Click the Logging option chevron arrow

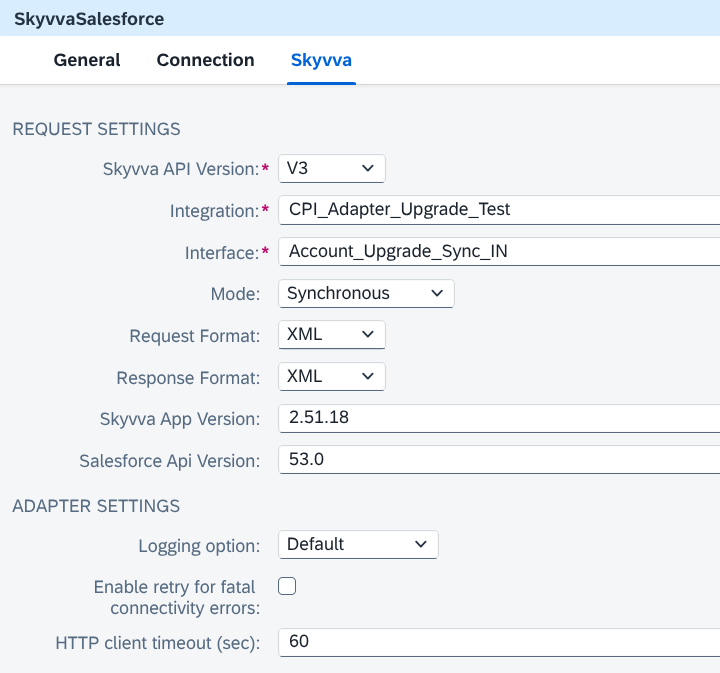pos(421,544)
